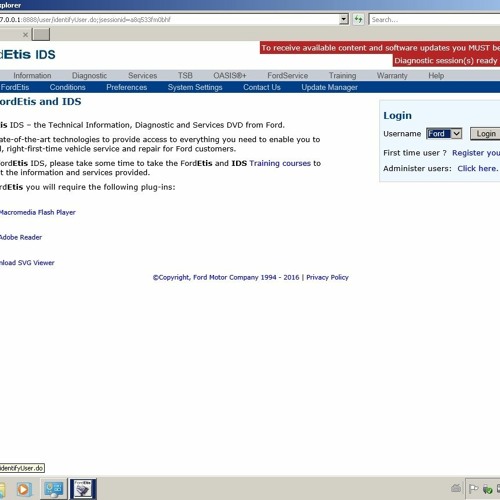Switch to the FordEtis IDS taskbar window
The height and width of the screenshot is (500, 500).
tap(83, 489)
